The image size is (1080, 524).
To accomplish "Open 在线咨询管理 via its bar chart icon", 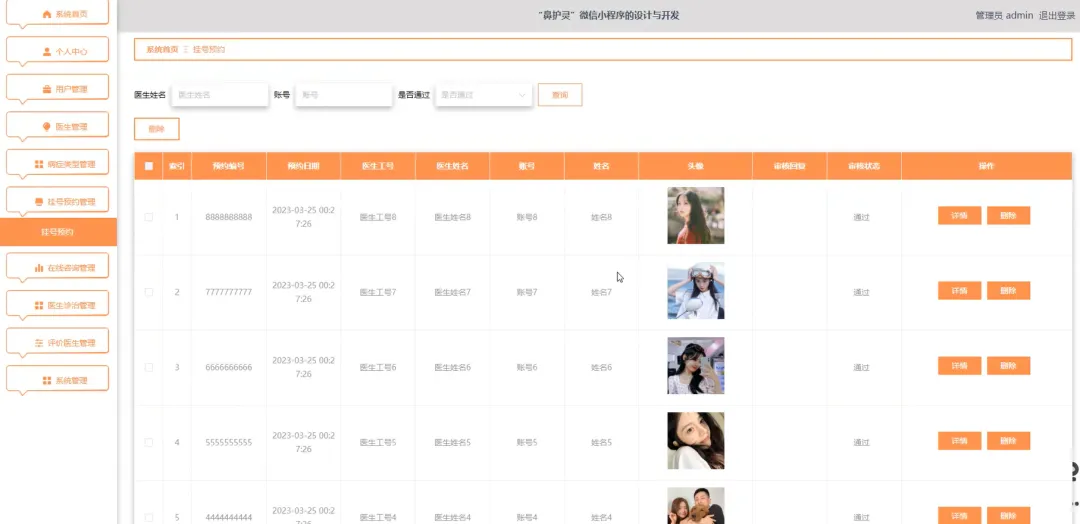I will pos(39,268).
